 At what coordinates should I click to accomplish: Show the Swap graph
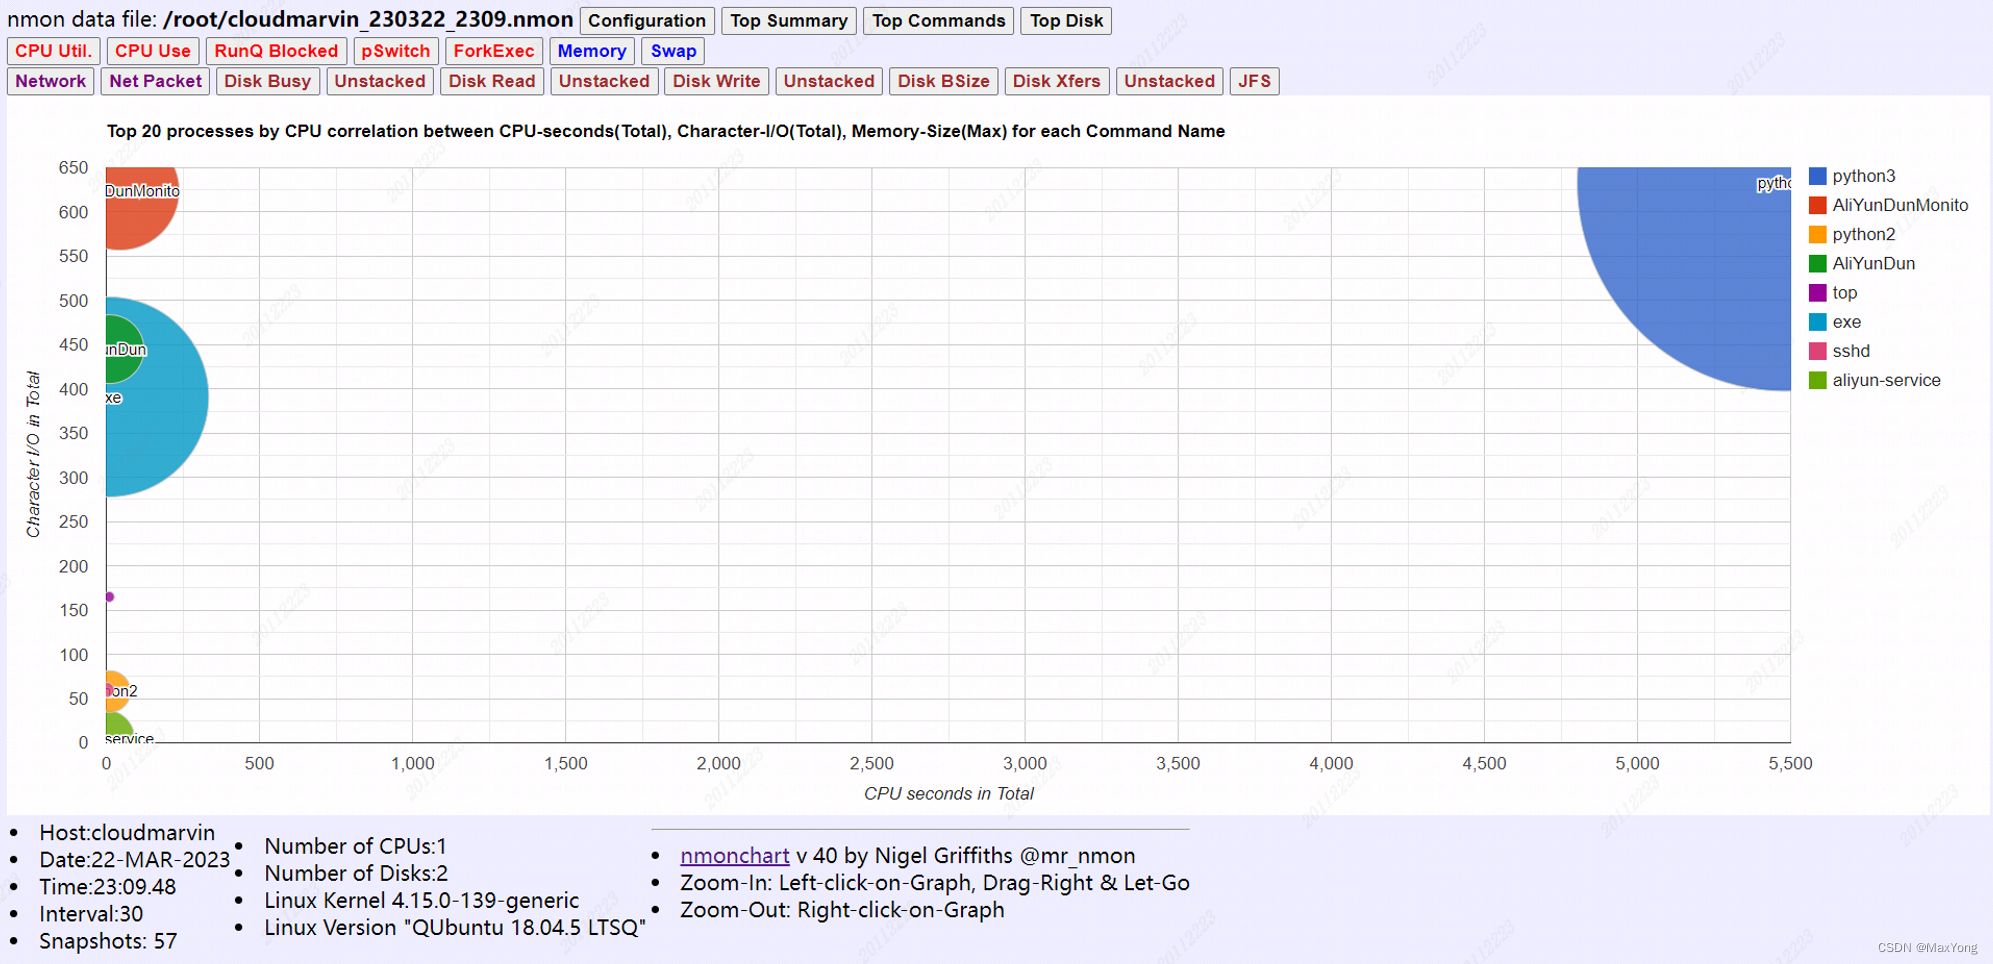[x=673, y=51]
